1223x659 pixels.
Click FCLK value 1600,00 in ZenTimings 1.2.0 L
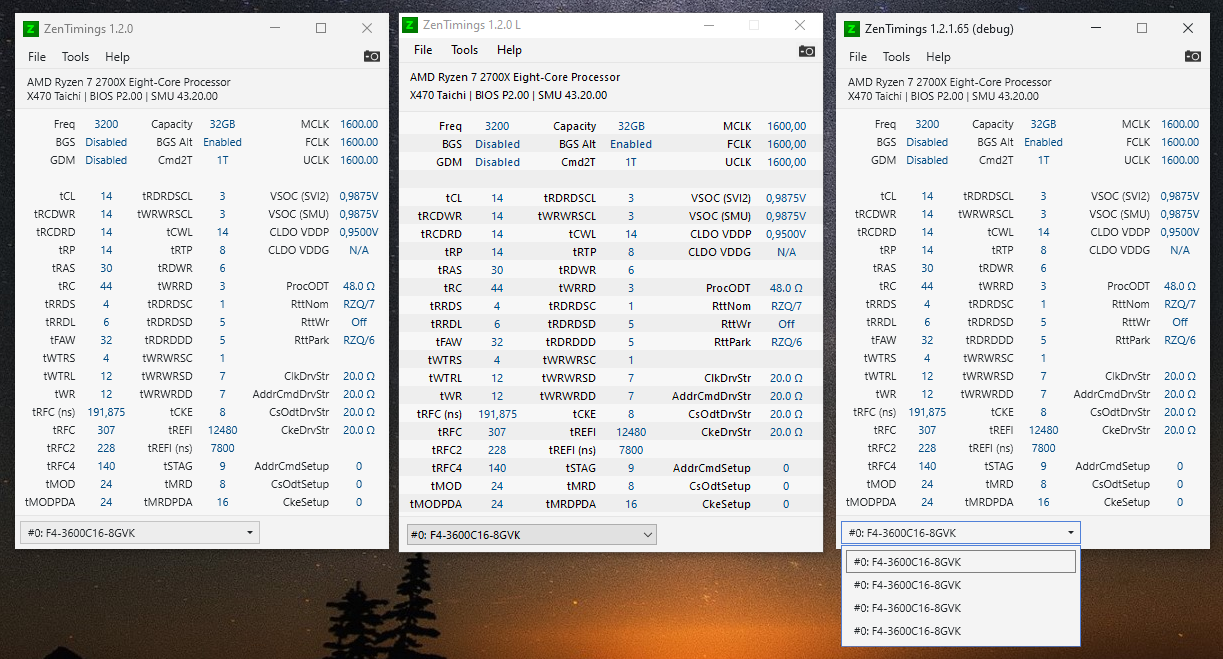click(787, 144)
